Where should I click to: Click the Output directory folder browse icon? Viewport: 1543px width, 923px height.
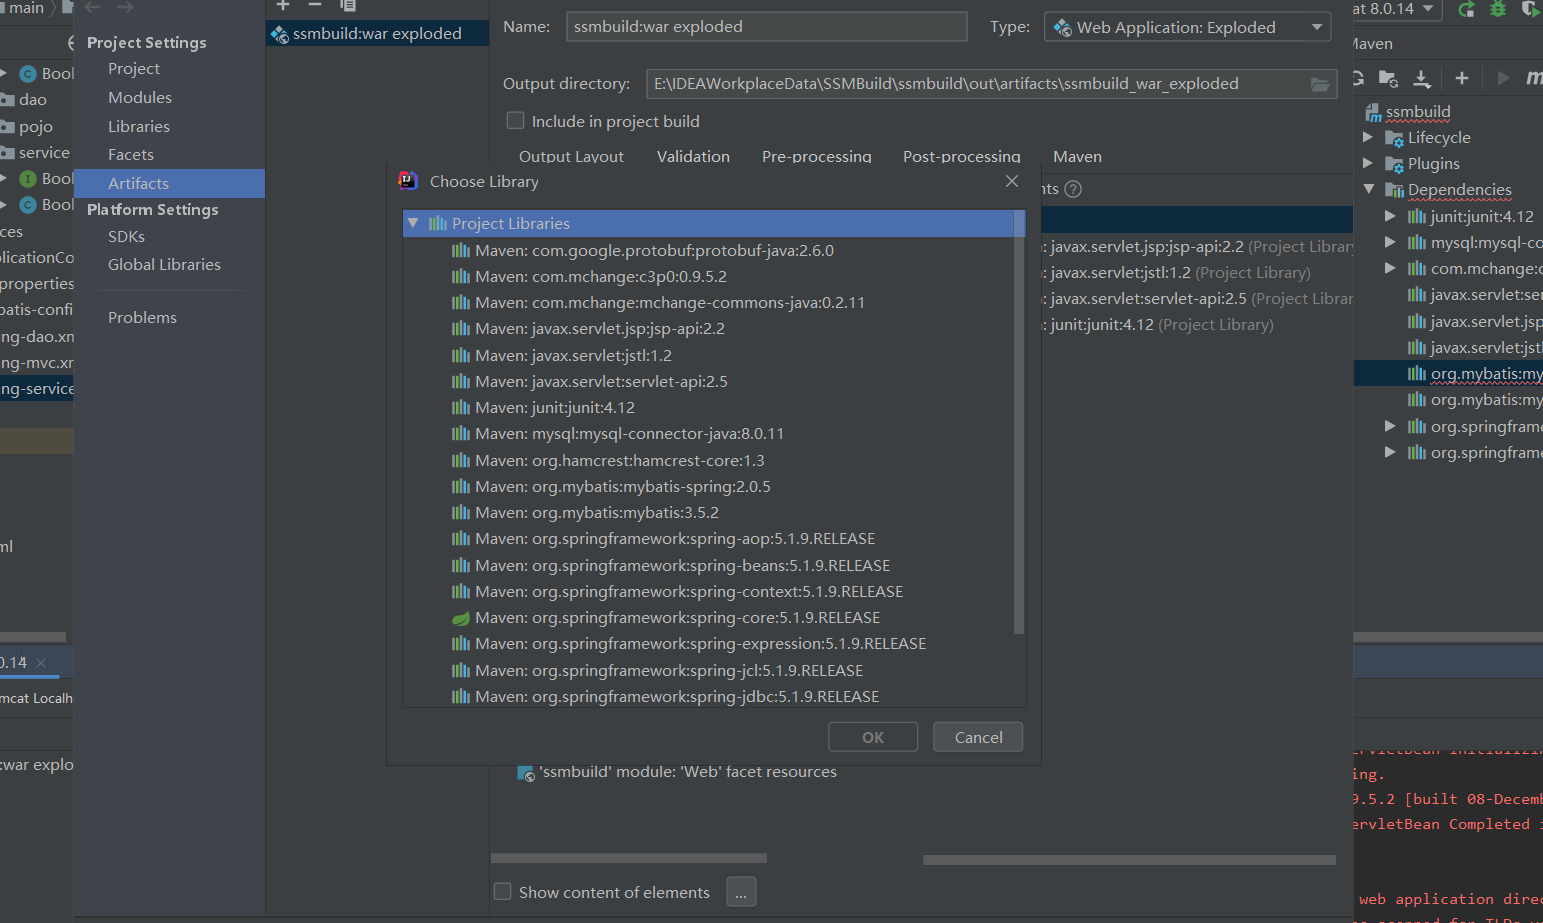point(1321,84)
